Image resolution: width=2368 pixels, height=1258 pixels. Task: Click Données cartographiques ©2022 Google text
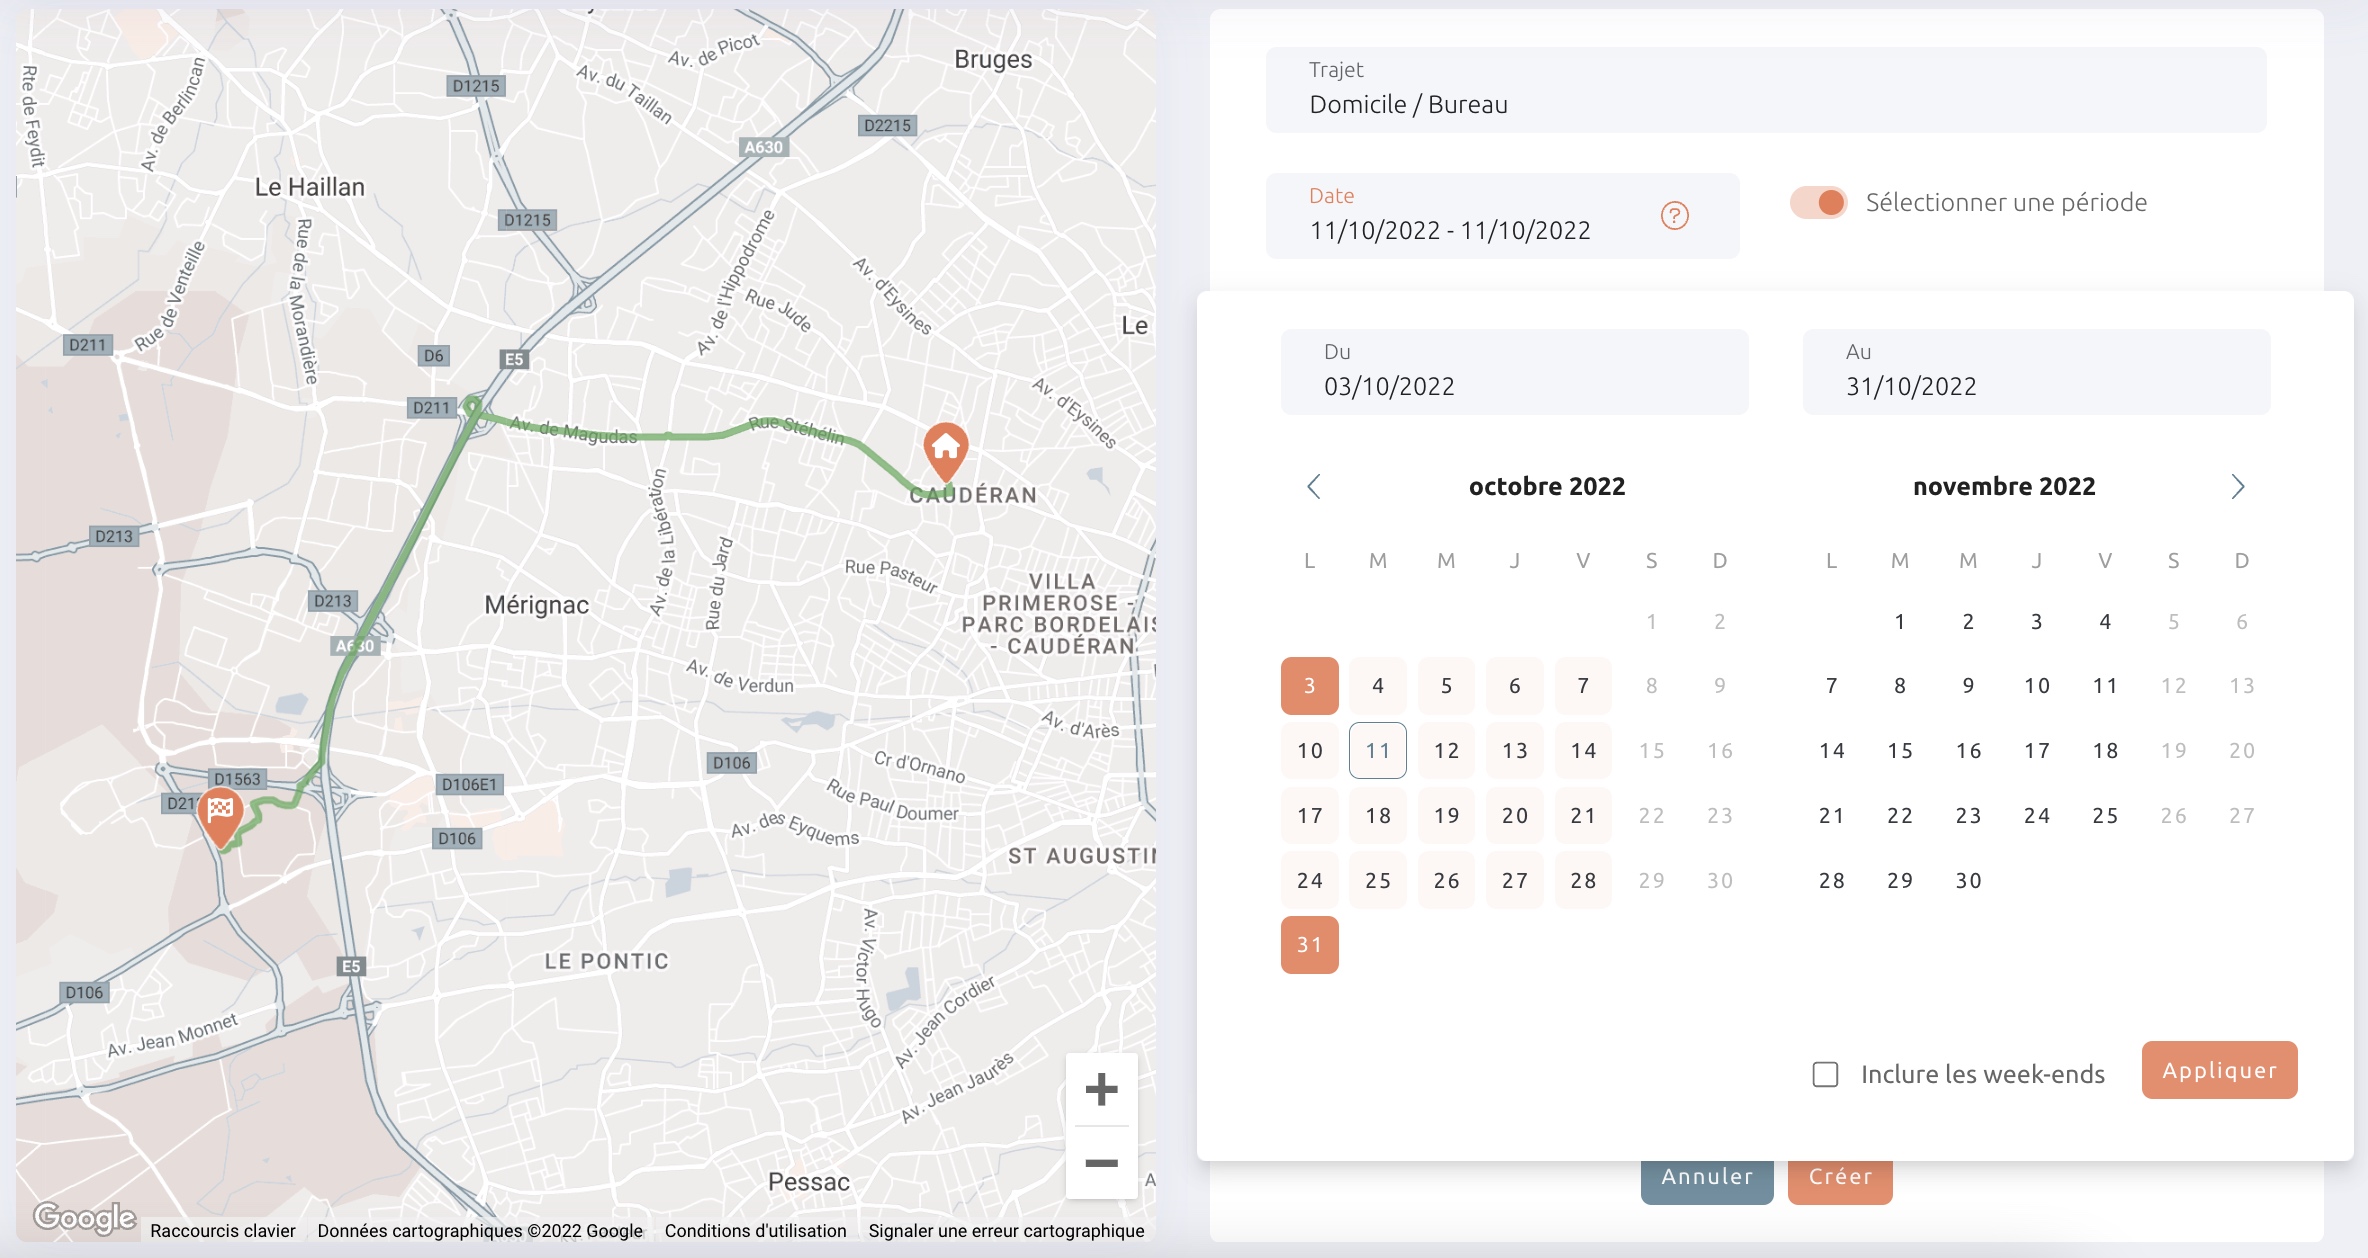click(x=480, y=1231)
